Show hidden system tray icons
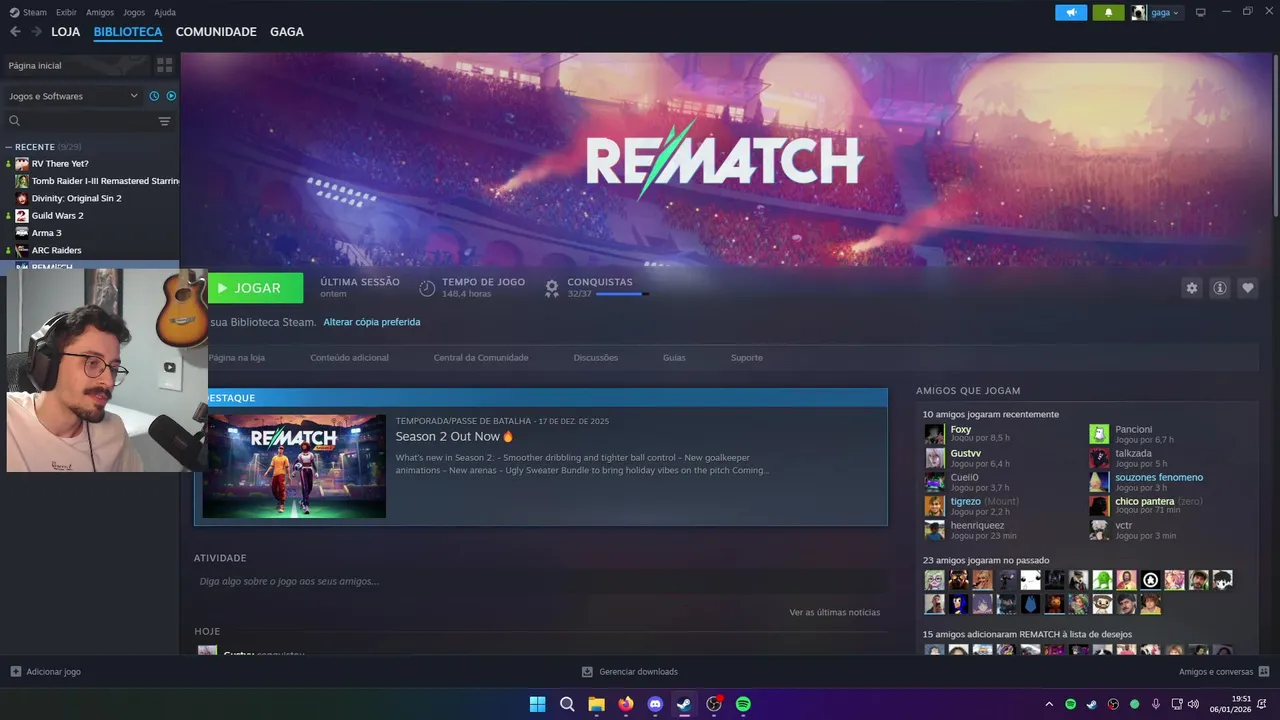Viewport: 1280px width, 720px height. click(1049, 704)
